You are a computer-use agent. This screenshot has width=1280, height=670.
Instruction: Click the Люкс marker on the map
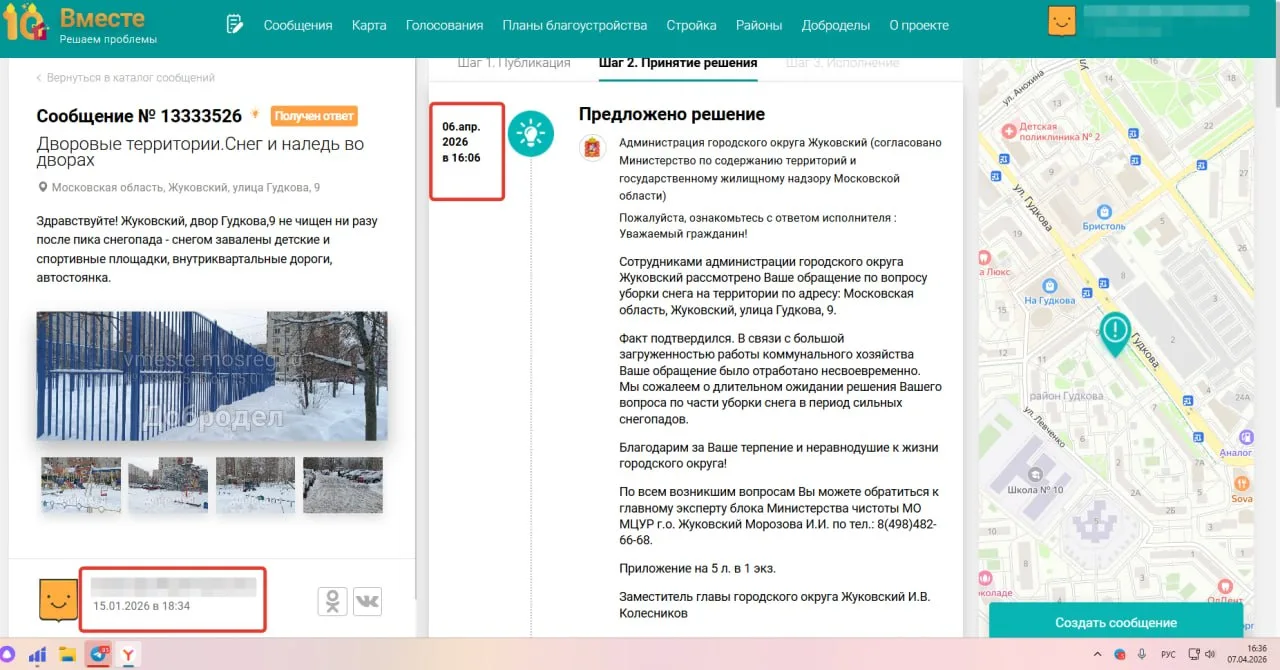tap(985, 256)
